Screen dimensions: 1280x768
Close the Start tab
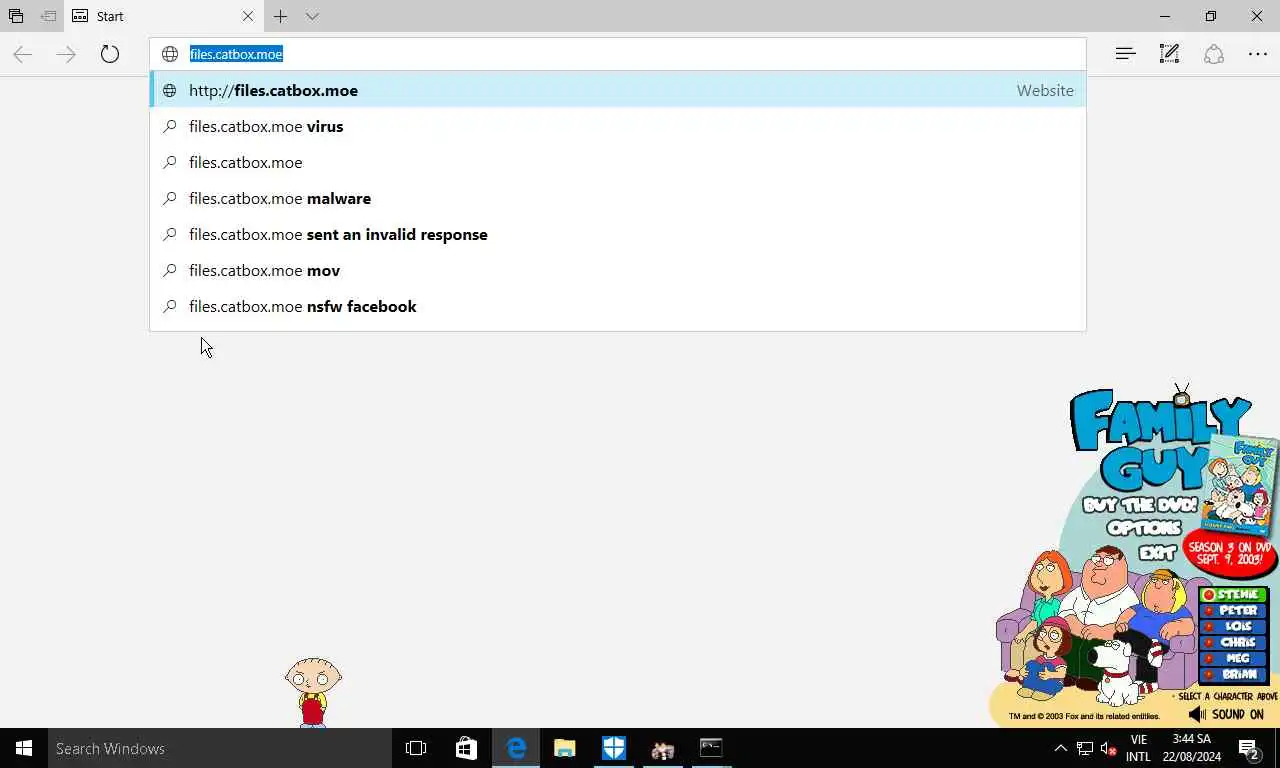[248, 16]
